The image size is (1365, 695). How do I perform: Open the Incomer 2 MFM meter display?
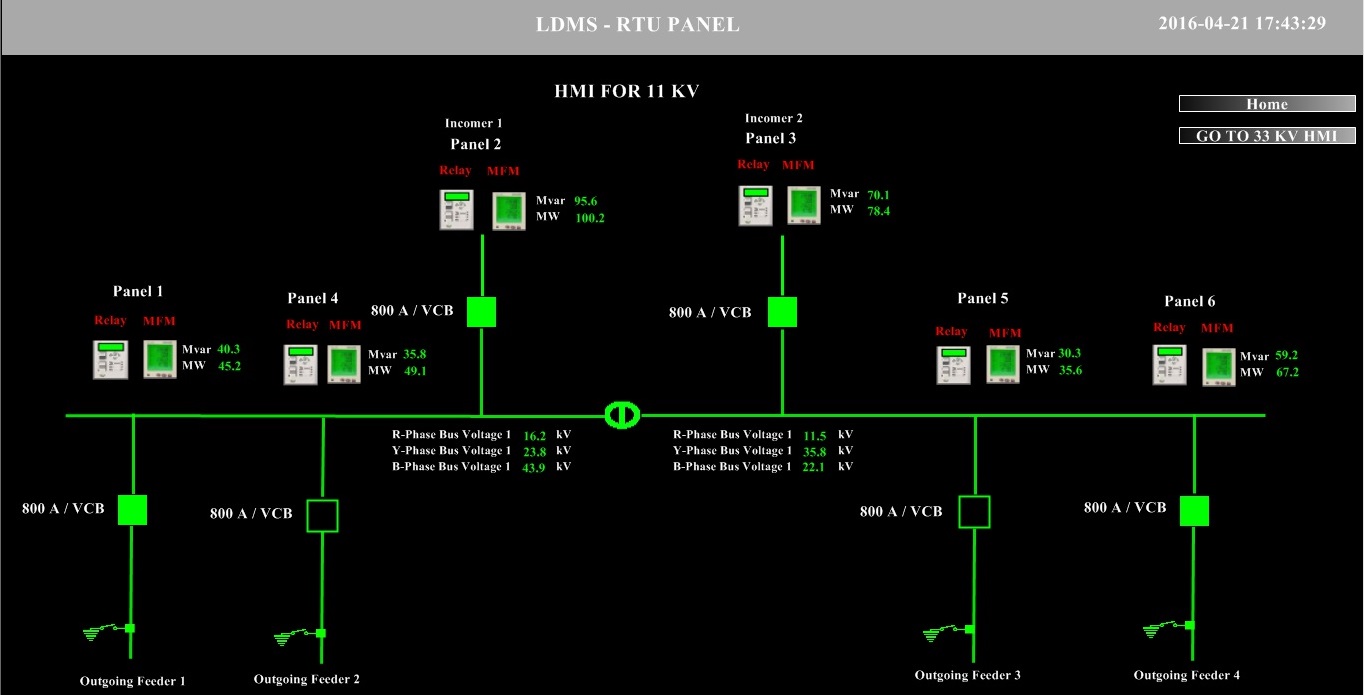click(x=804, y=205)
